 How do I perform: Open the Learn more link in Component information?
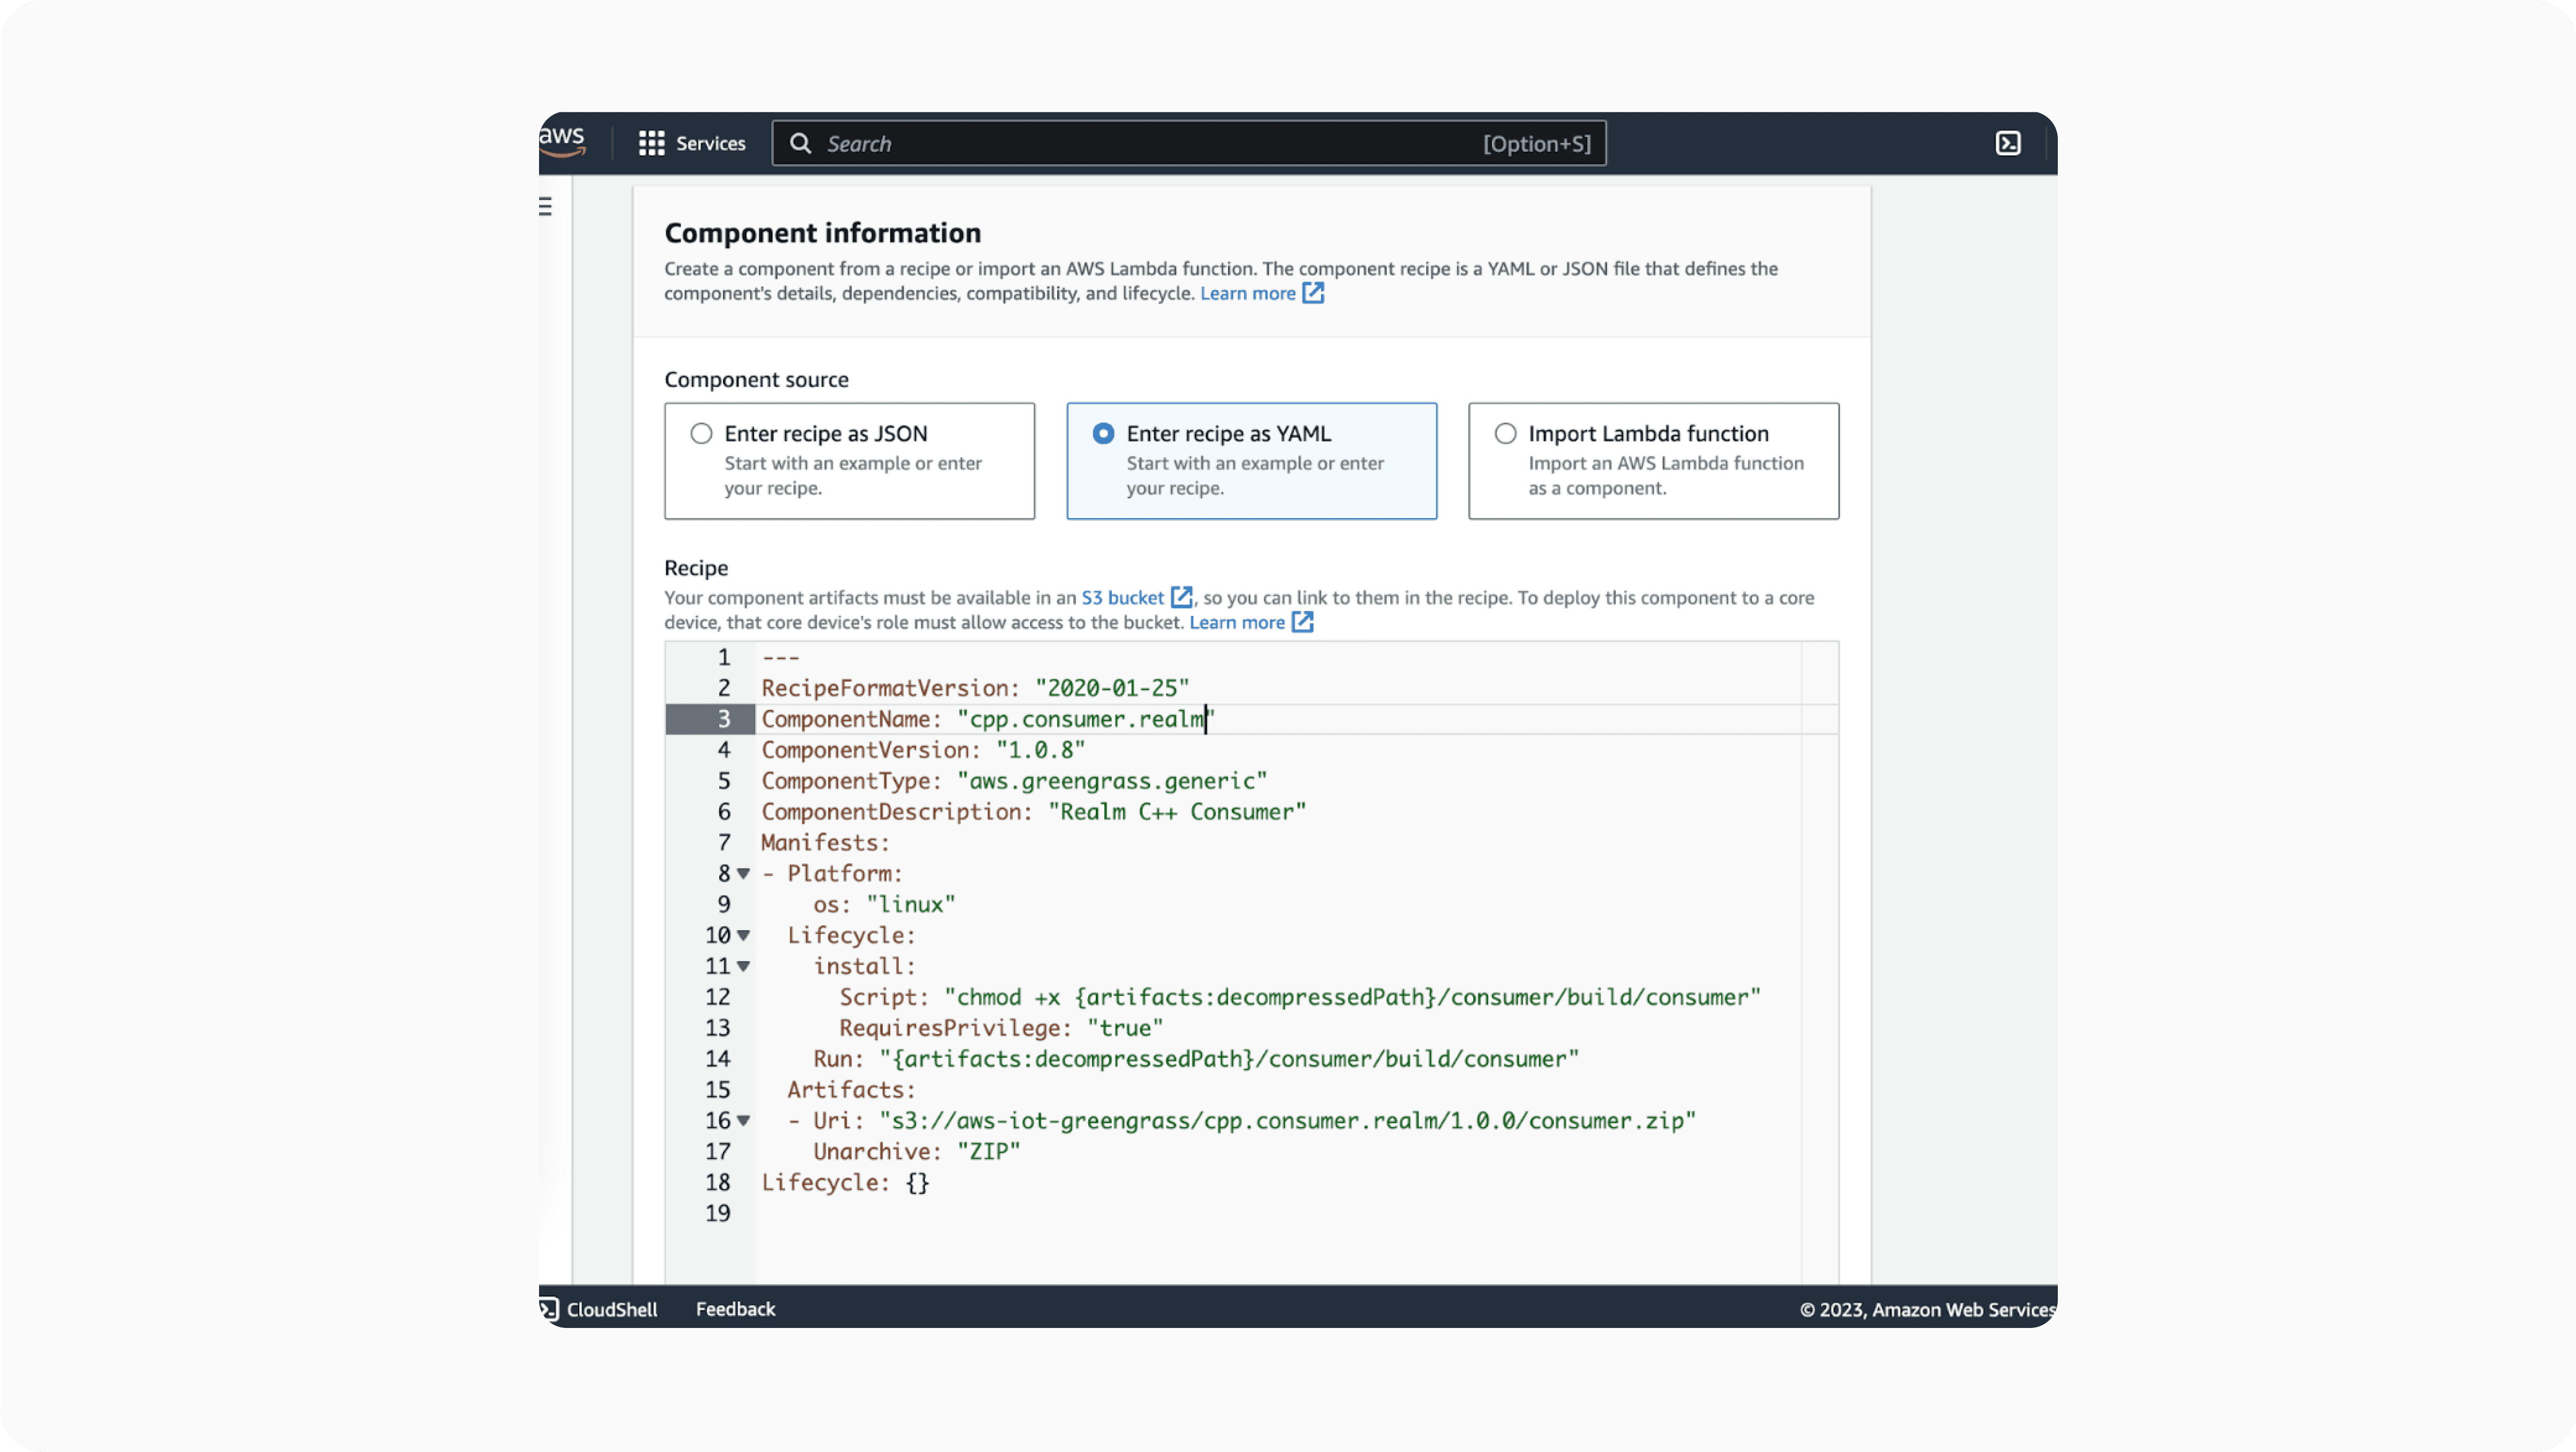click(x=1247, y=293)
